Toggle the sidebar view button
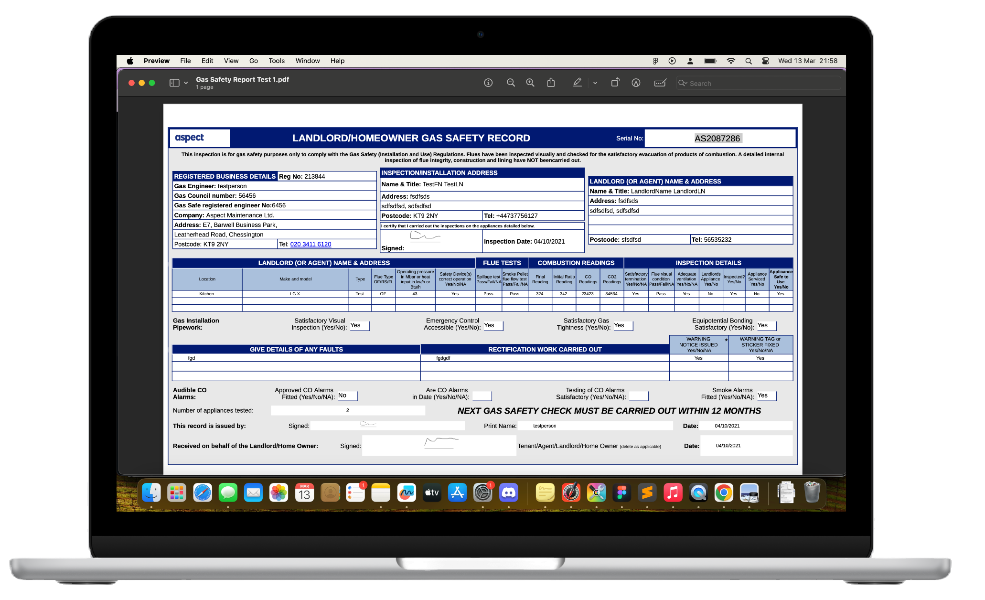This screenshot has width=985, height=600. click(175, 83)
